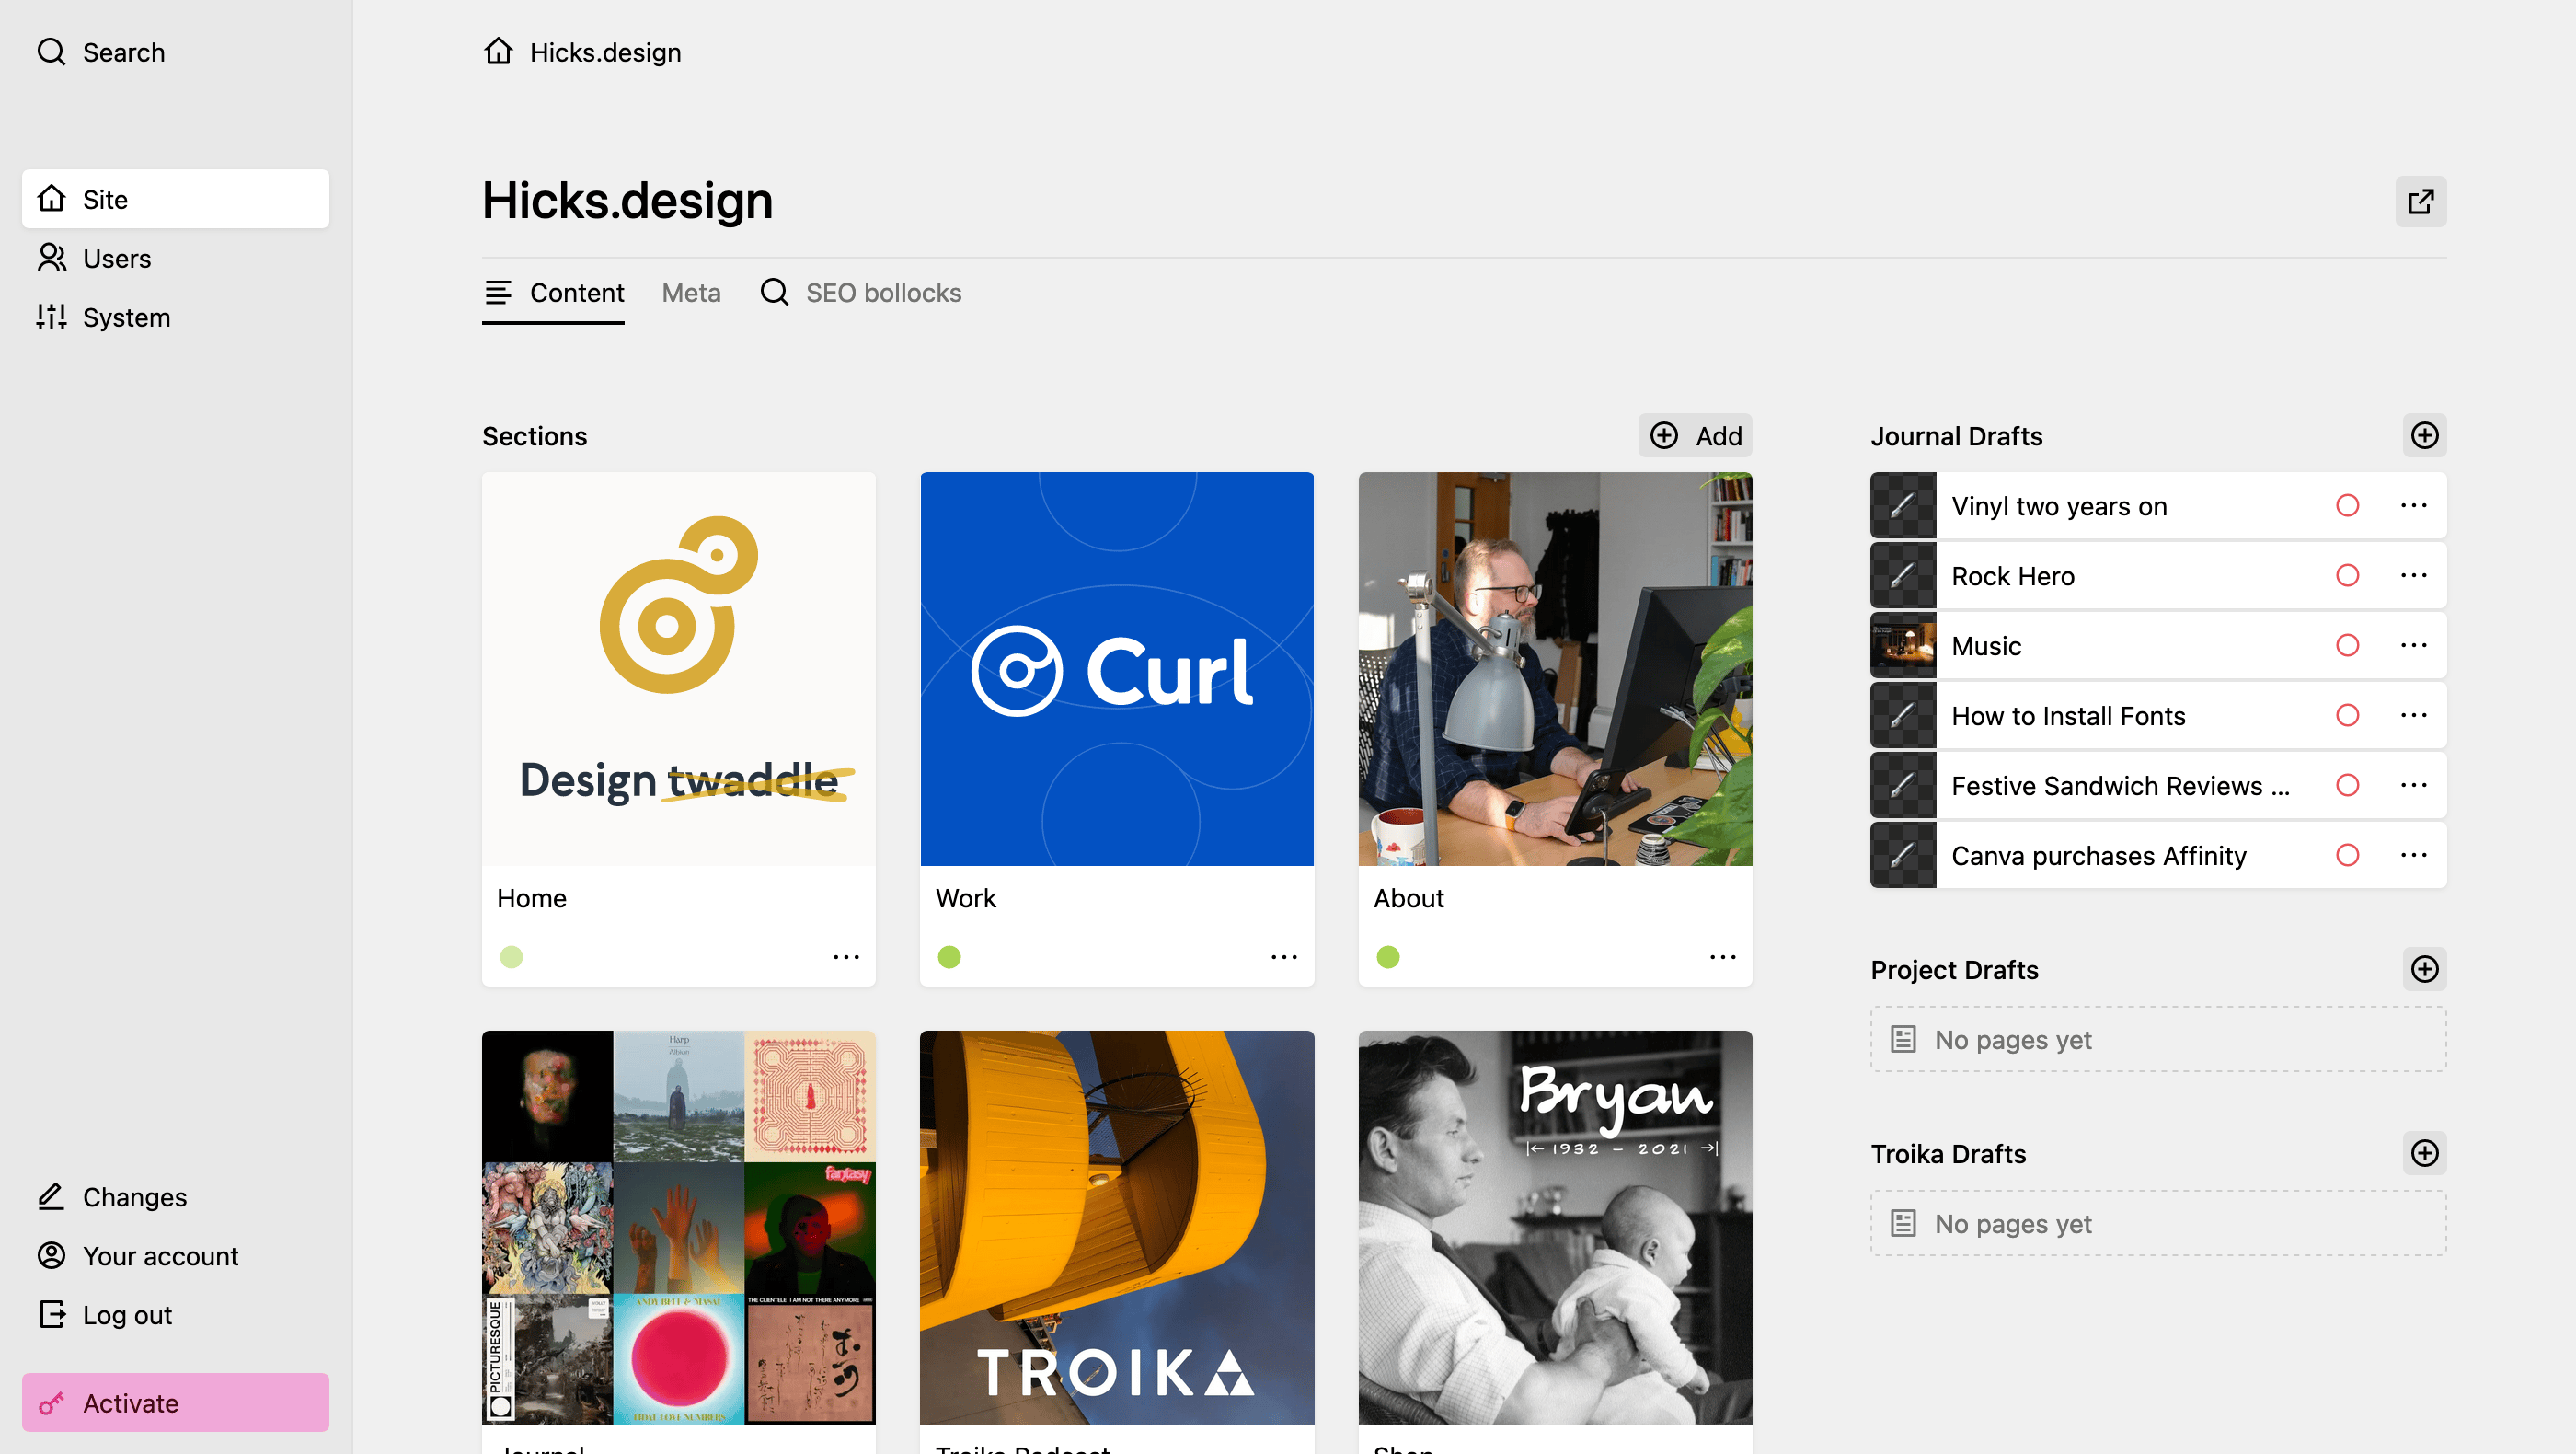Click the Add section button

point(1695,435)
